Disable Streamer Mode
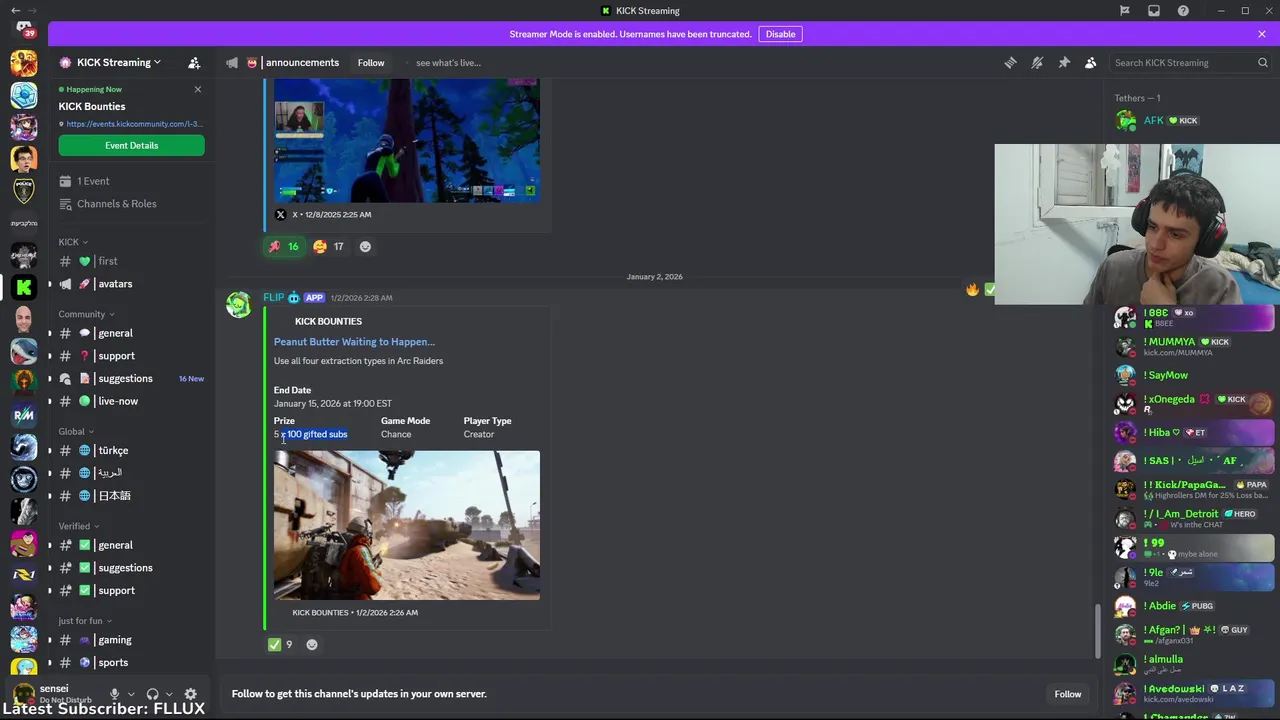 point(780,34)
